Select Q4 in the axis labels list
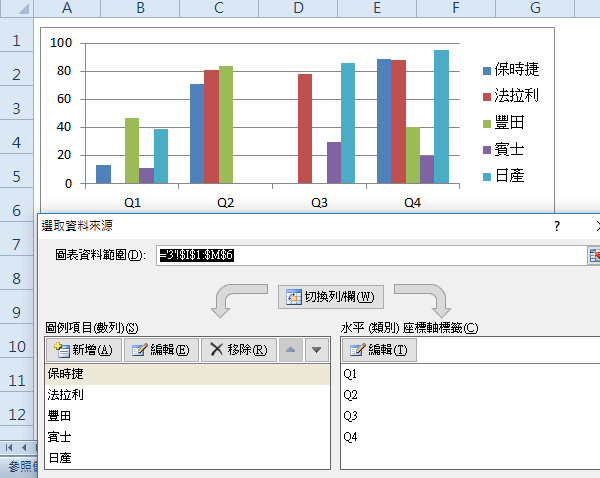The width and height of the screenshot is (600, 478). click(x=350, y=437)
